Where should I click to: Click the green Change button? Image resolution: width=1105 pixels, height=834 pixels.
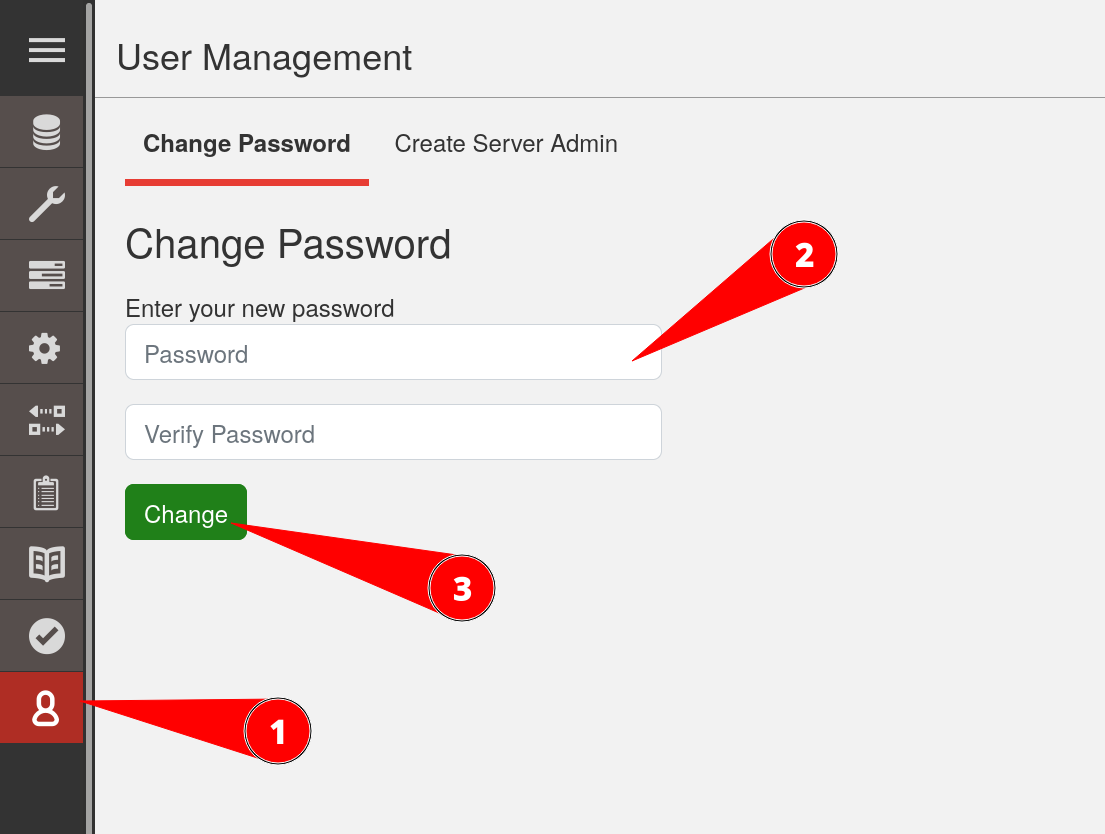tap(186, 513)
